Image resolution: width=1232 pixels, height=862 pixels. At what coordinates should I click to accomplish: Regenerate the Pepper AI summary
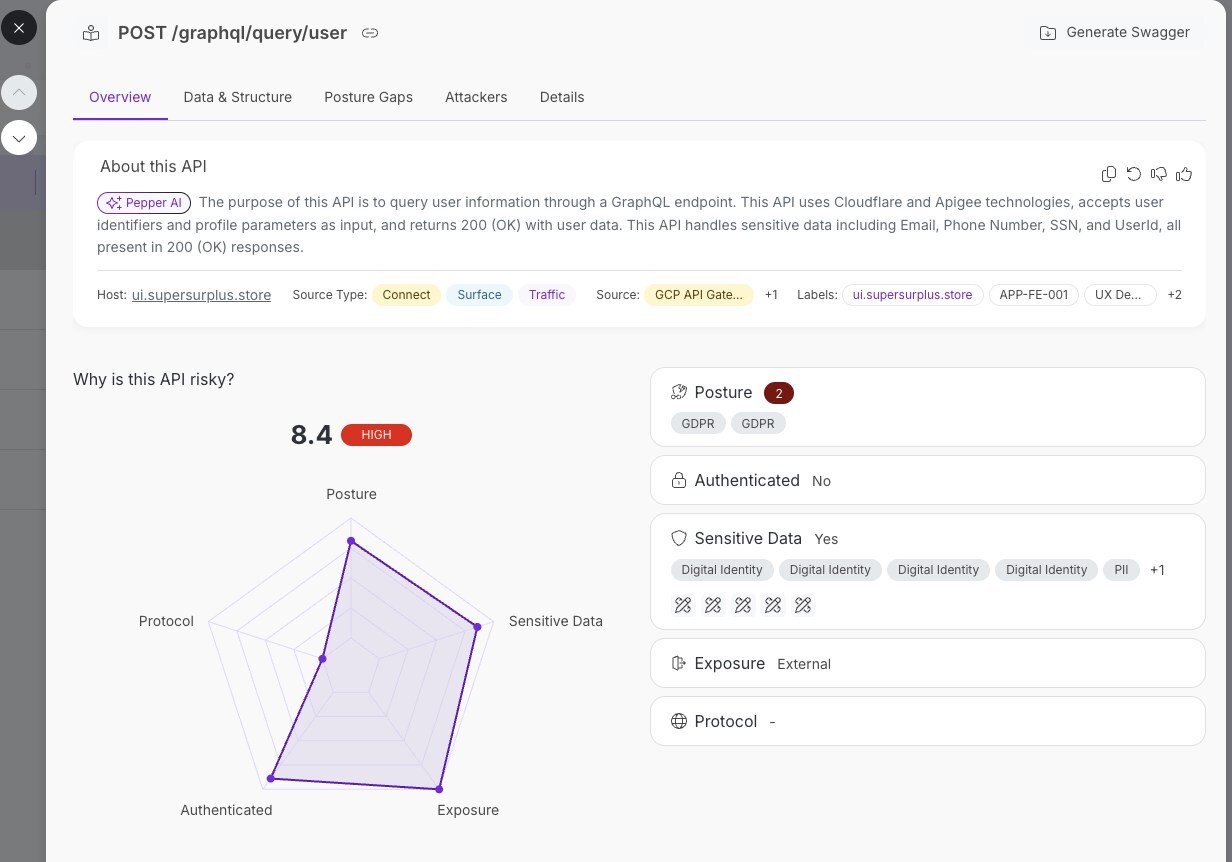(1133, 174)
